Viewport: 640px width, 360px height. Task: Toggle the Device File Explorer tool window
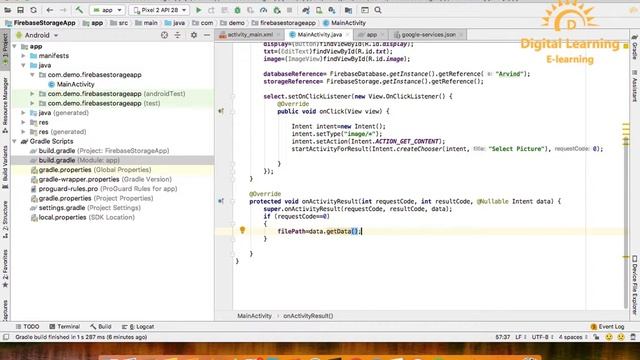pos(635,285)
